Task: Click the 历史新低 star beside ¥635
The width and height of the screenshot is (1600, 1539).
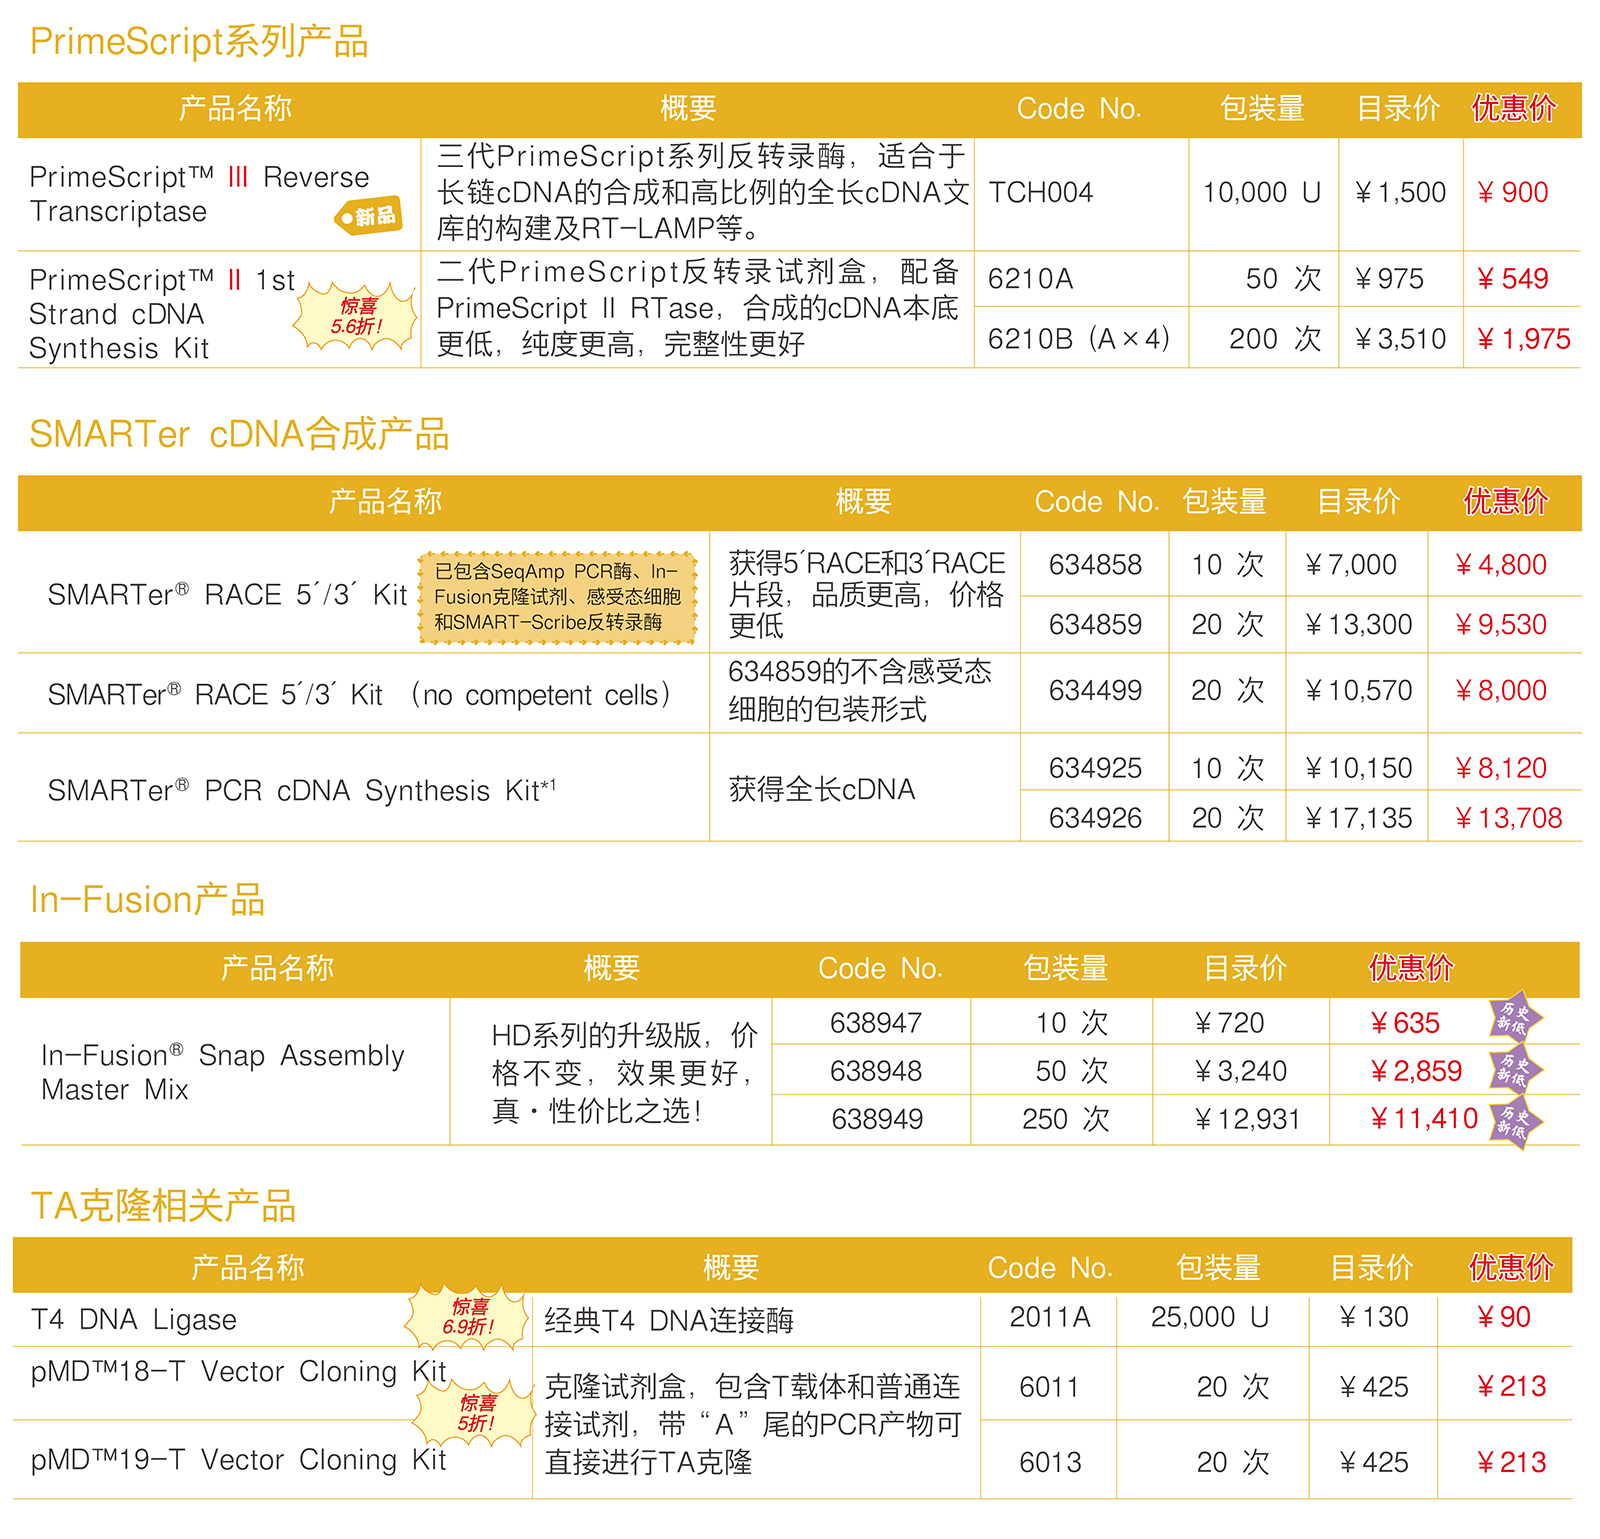Action: click(1514, 1018)
